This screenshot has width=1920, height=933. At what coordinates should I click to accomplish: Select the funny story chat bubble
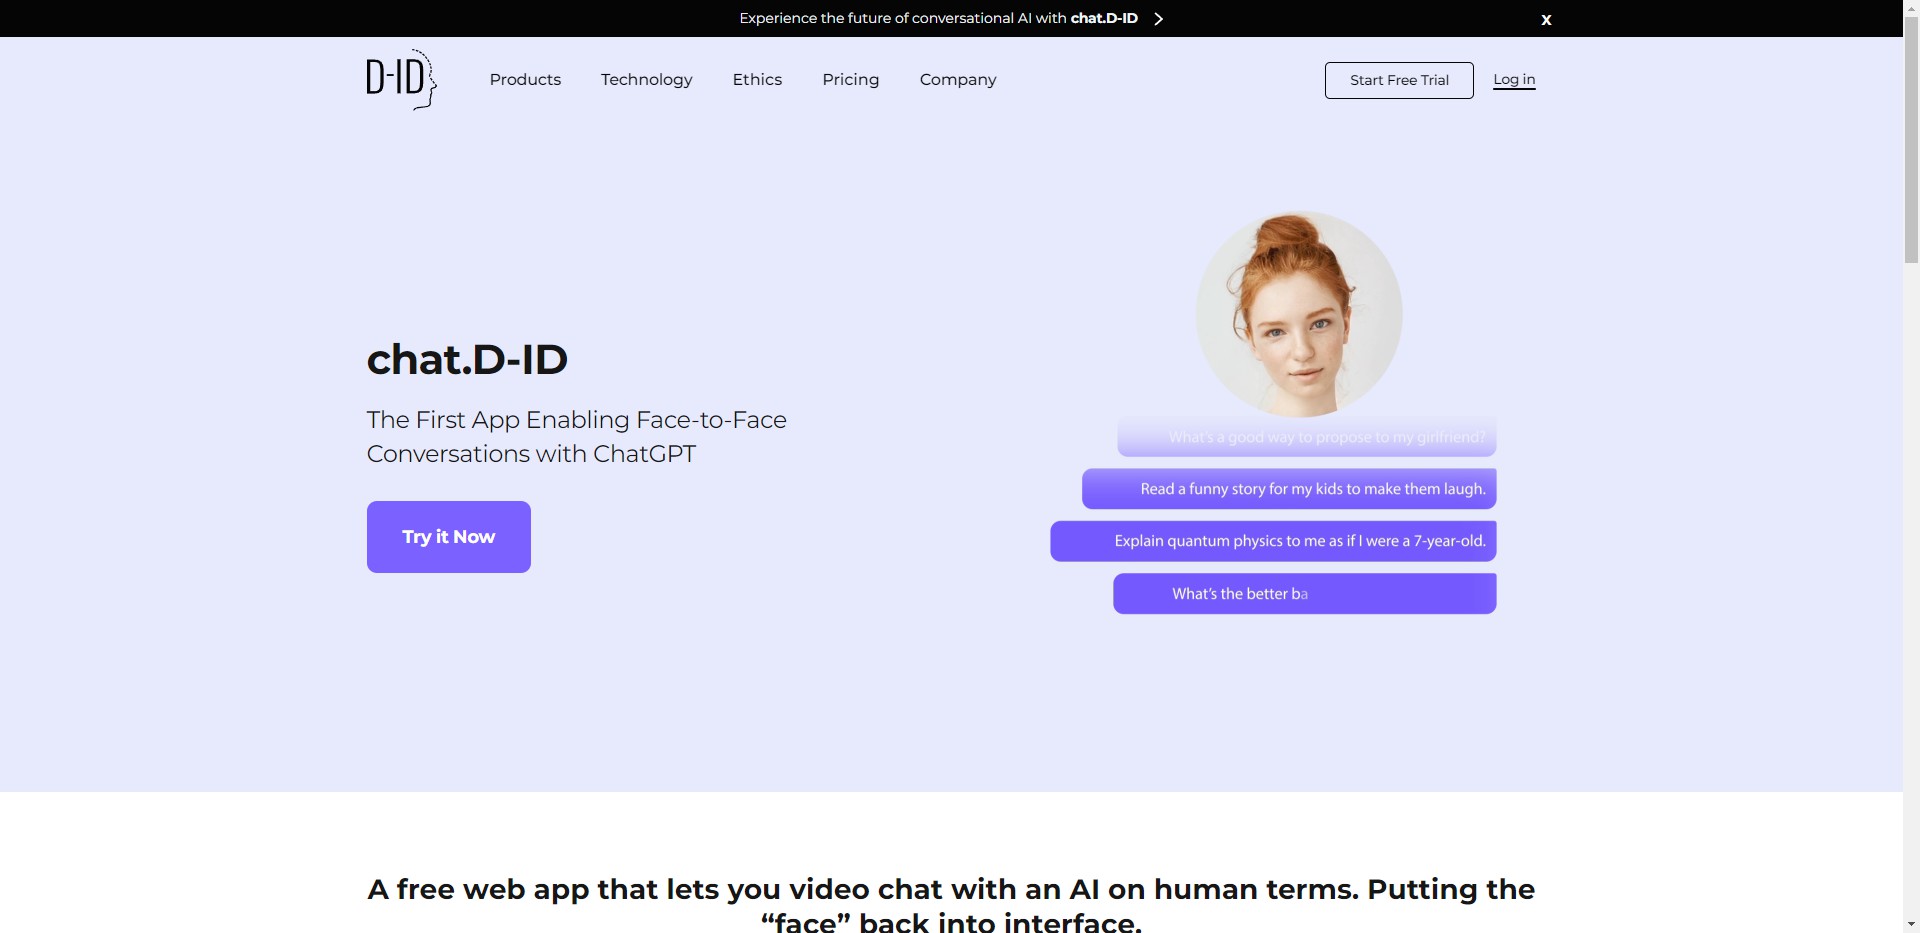pos(1288,489)
